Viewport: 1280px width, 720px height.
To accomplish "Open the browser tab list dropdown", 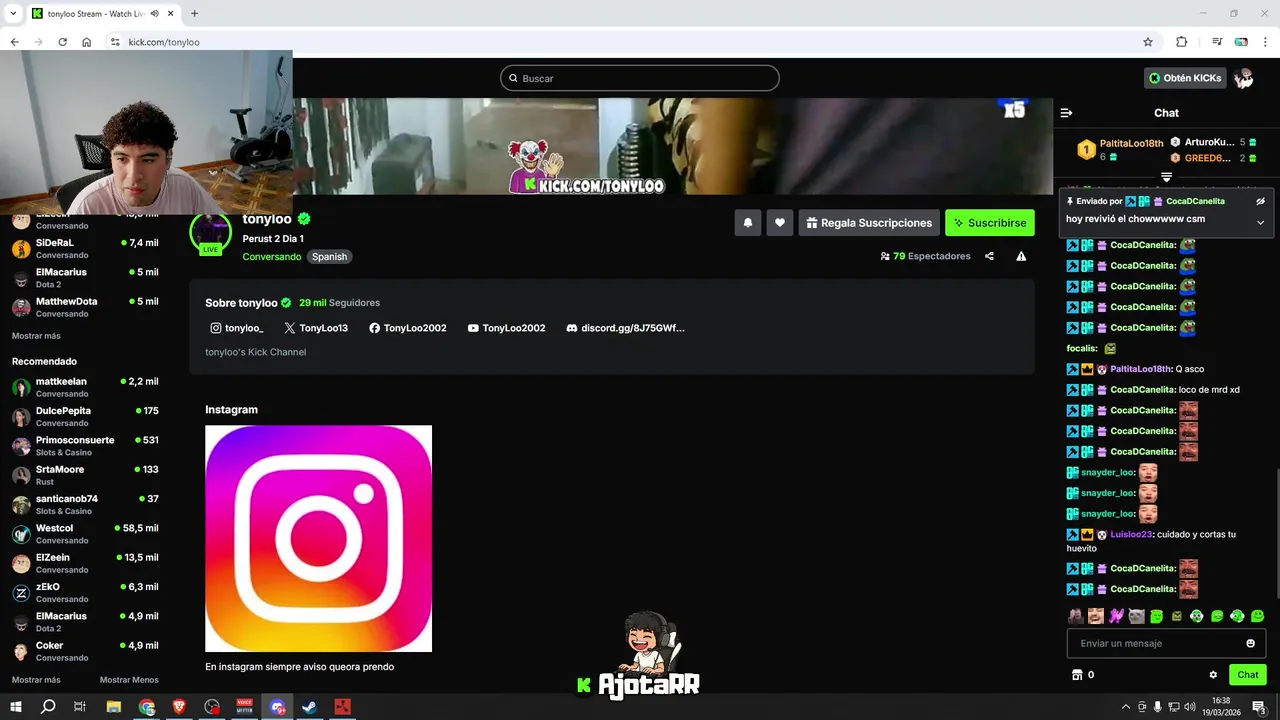I will pyautogui.click(x=13, y=14).
